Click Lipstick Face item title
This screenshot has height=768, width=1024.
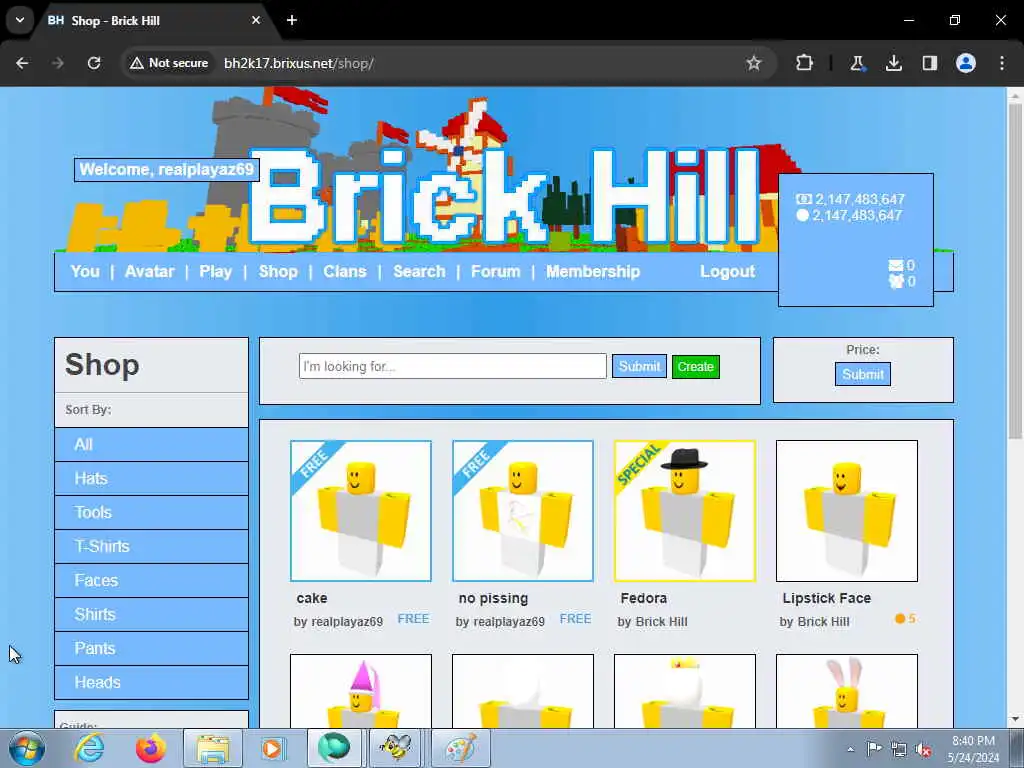point(827,598)
